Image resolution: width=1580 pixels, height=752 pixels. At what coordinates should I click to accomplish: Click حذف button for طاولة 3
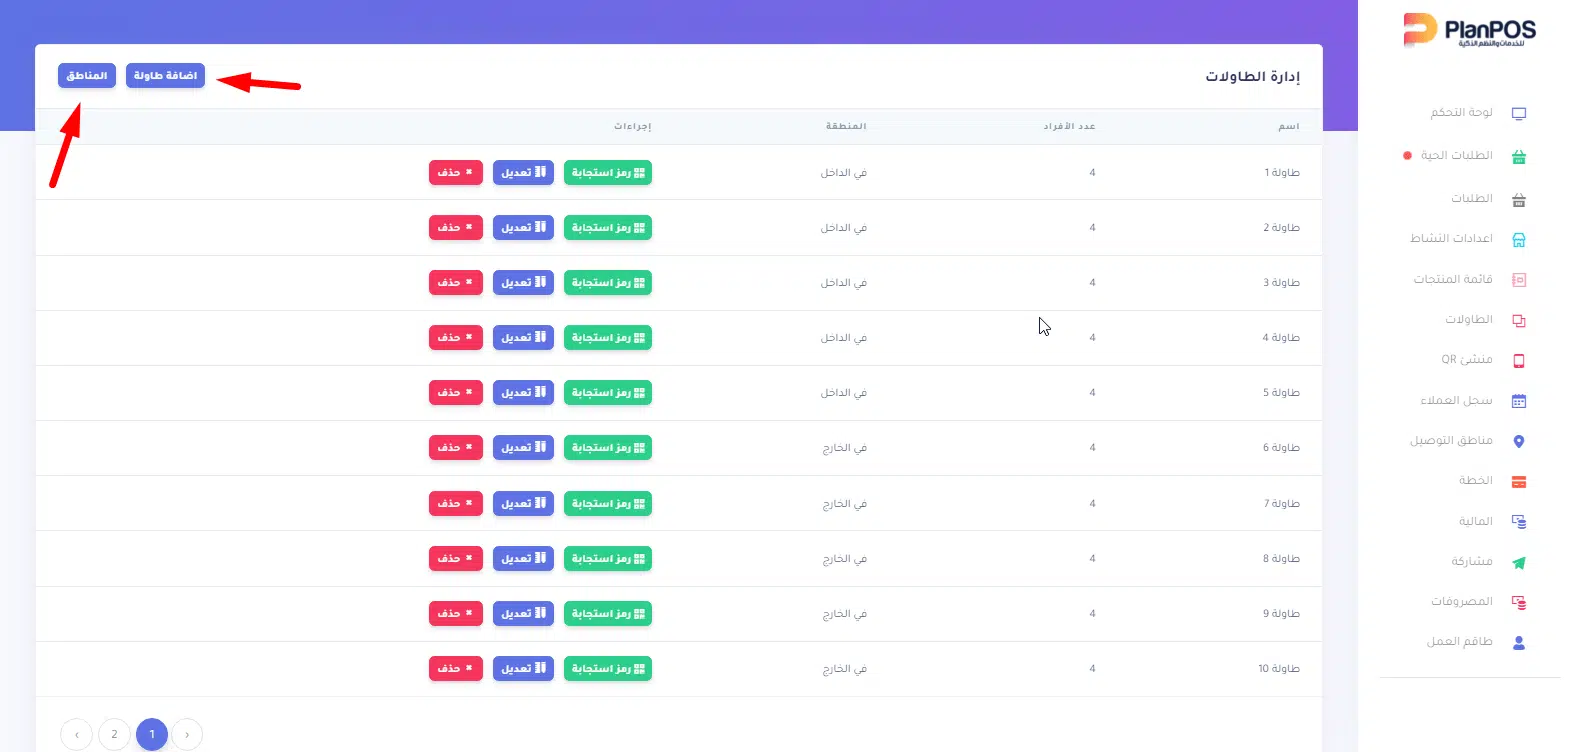tap(456, 283)
